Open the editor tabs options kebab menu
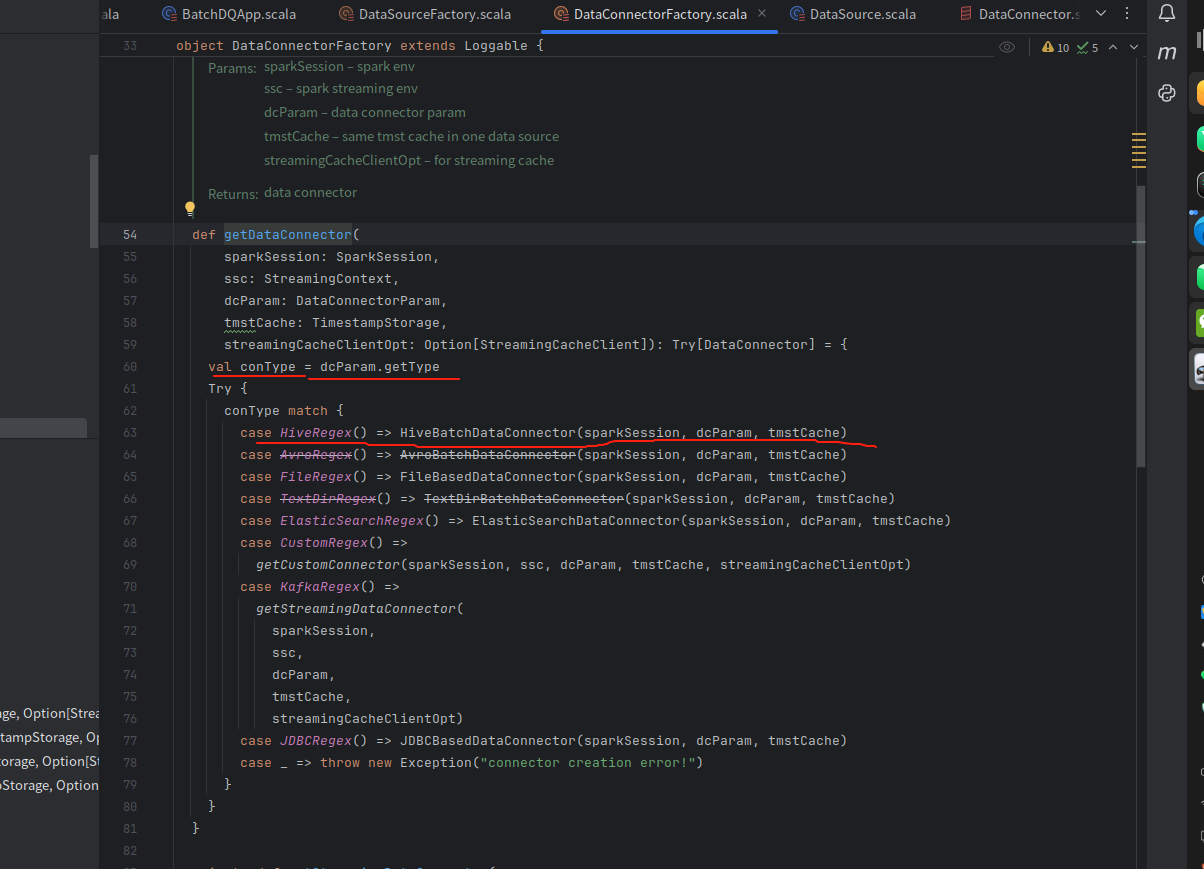The width and height of the screenshot is (1204, 869). point(1126,14)
